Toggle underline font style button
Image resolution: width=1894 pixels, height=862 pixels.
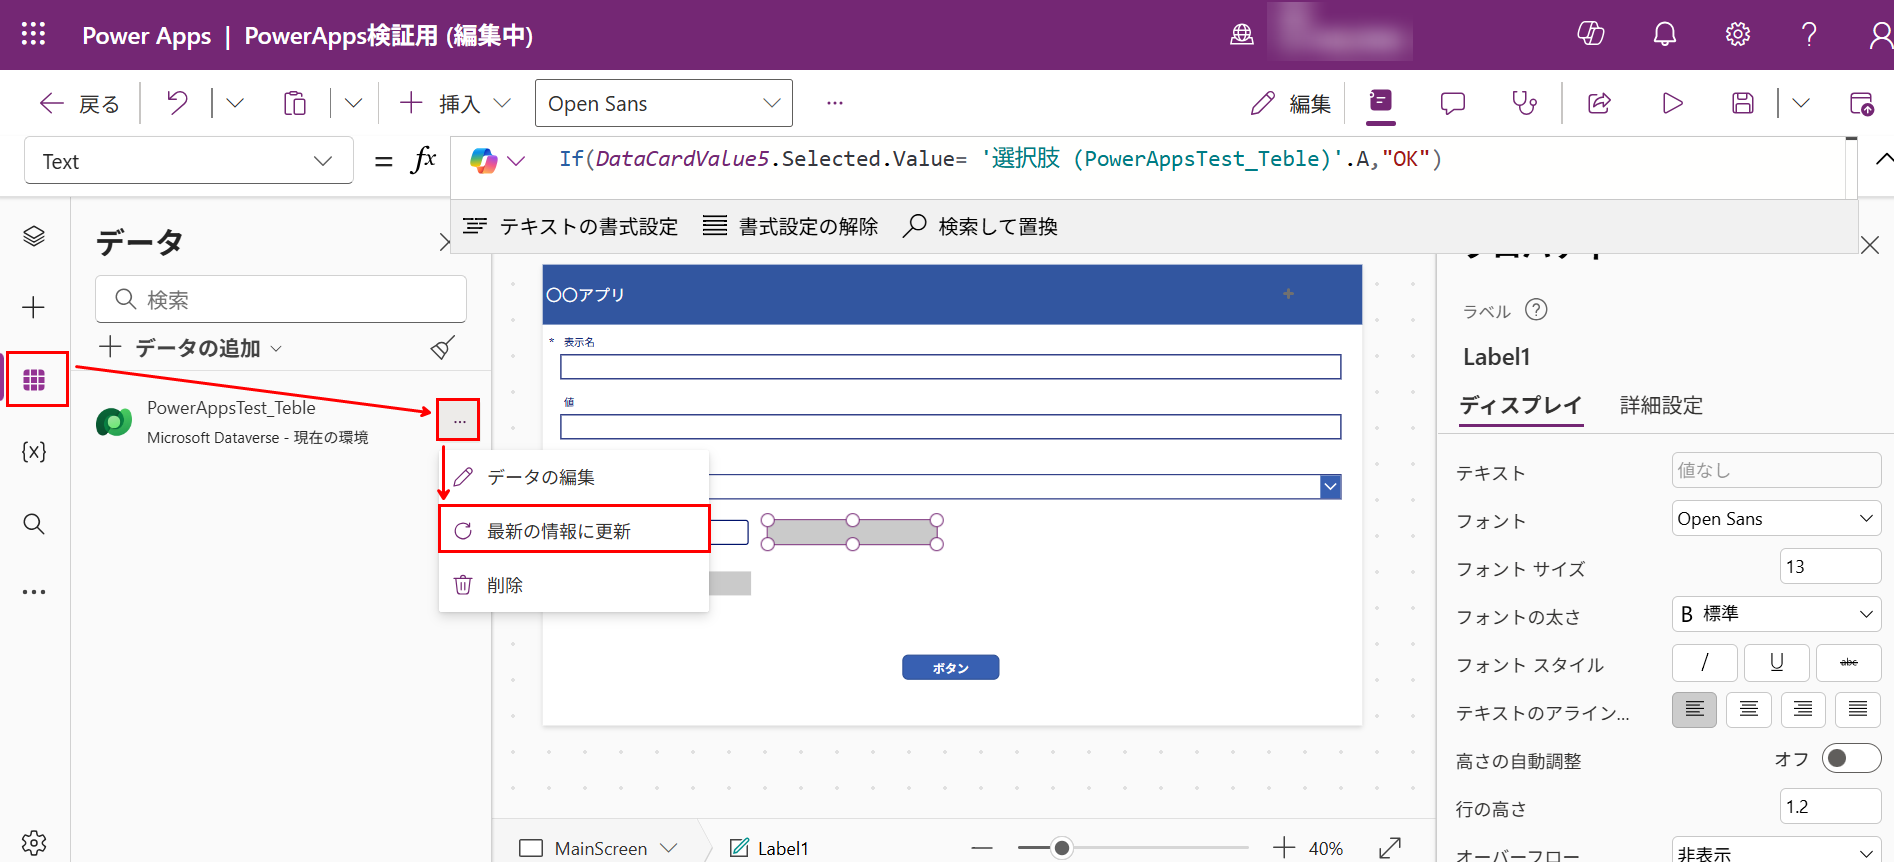pos(1776,663)
